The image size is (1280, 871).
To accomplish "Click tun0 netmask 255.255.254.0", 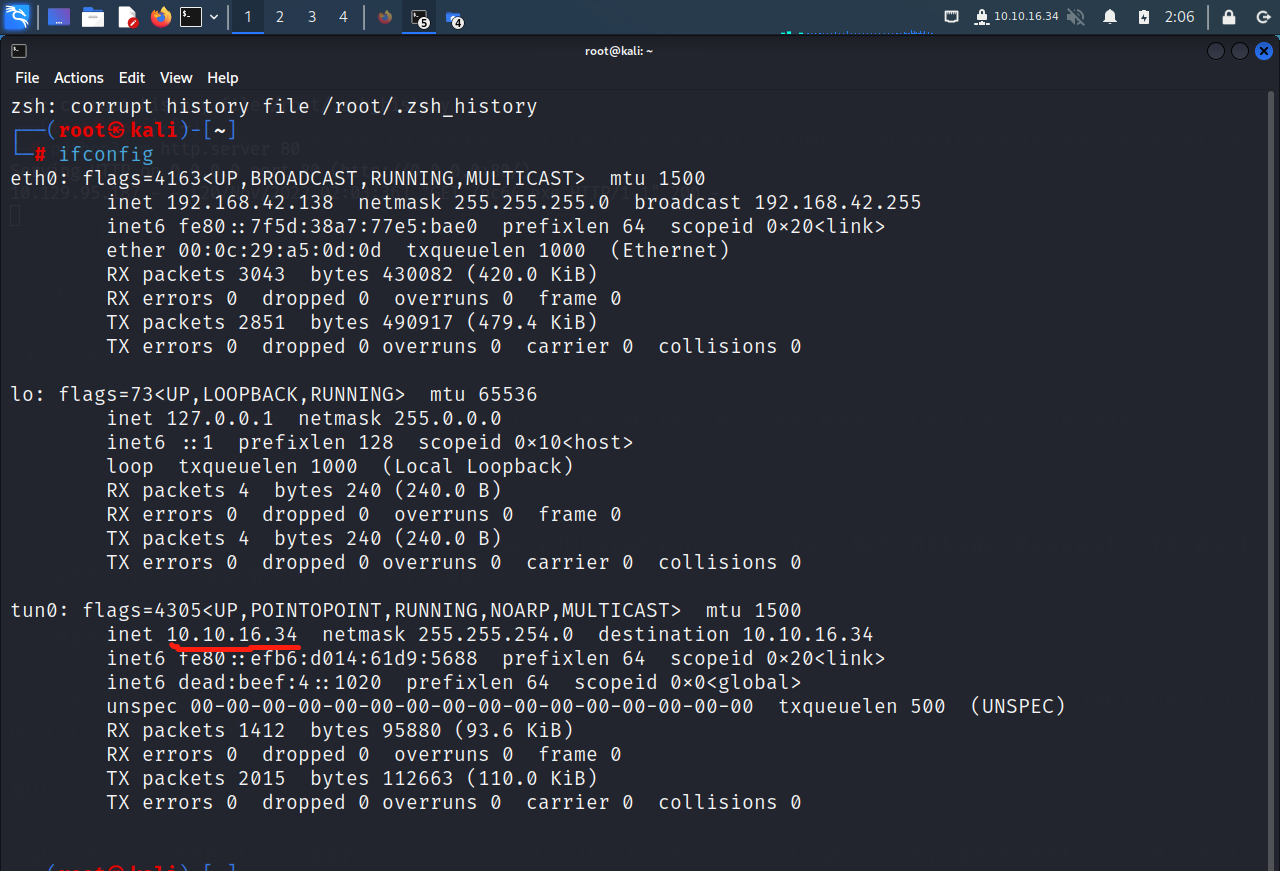I will point(496,634).
